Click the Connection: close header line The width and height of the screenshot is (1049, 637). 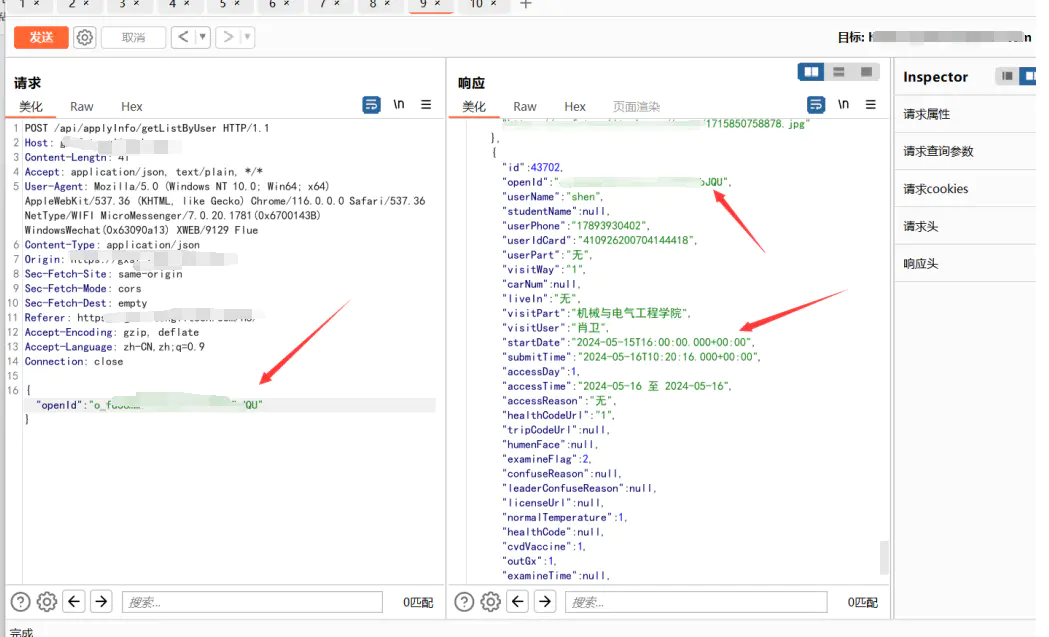pos(74,361)
